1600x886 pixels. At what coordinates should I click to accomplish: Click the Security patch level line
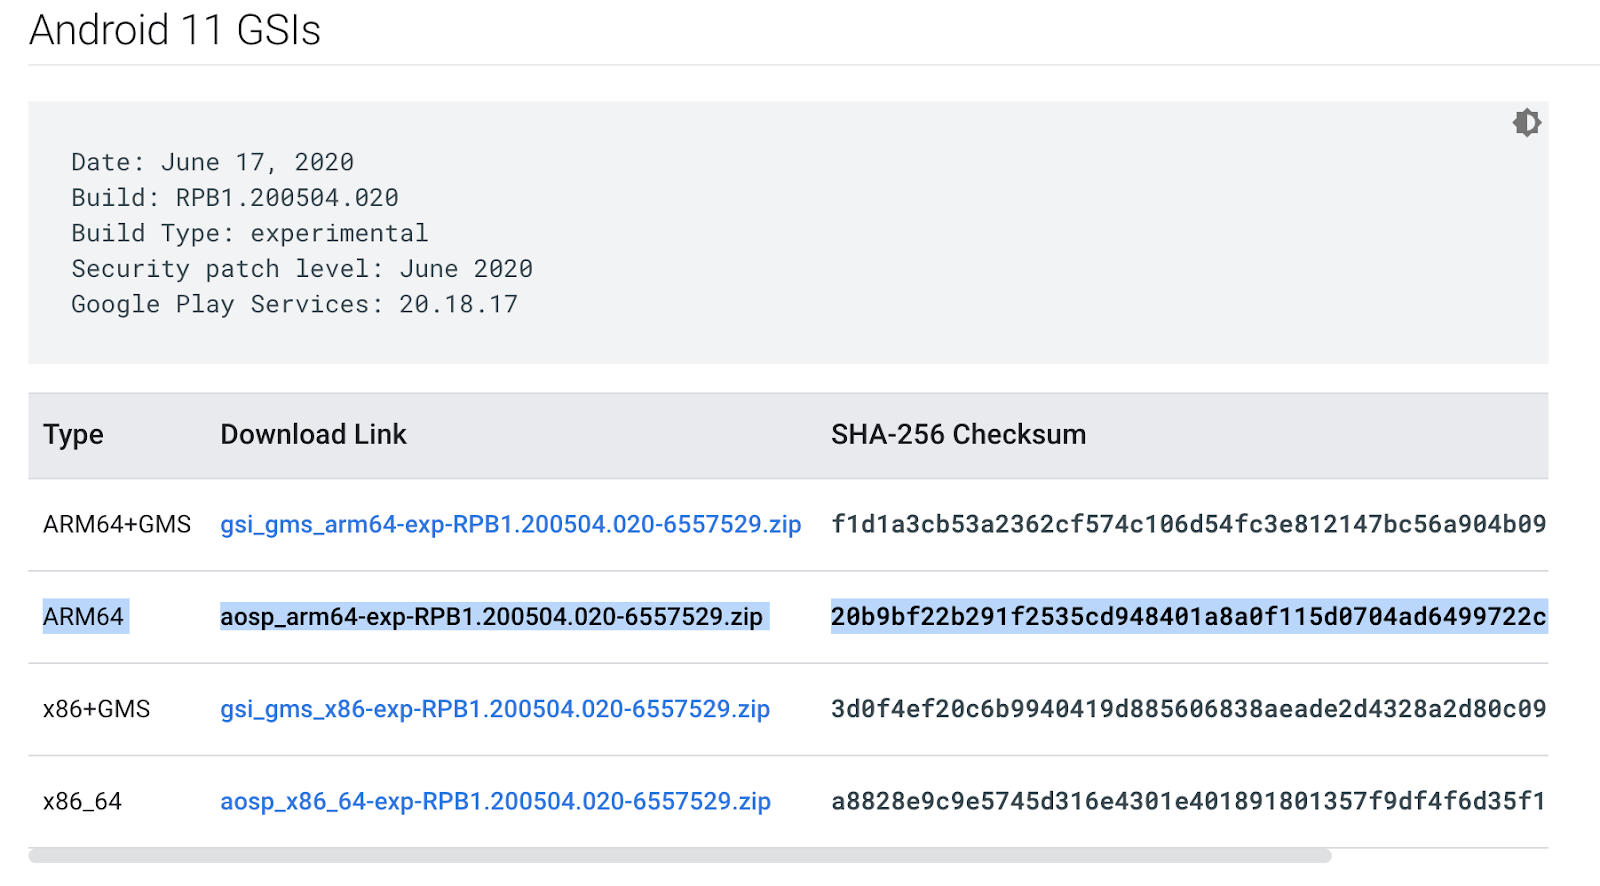coord(302,269)
